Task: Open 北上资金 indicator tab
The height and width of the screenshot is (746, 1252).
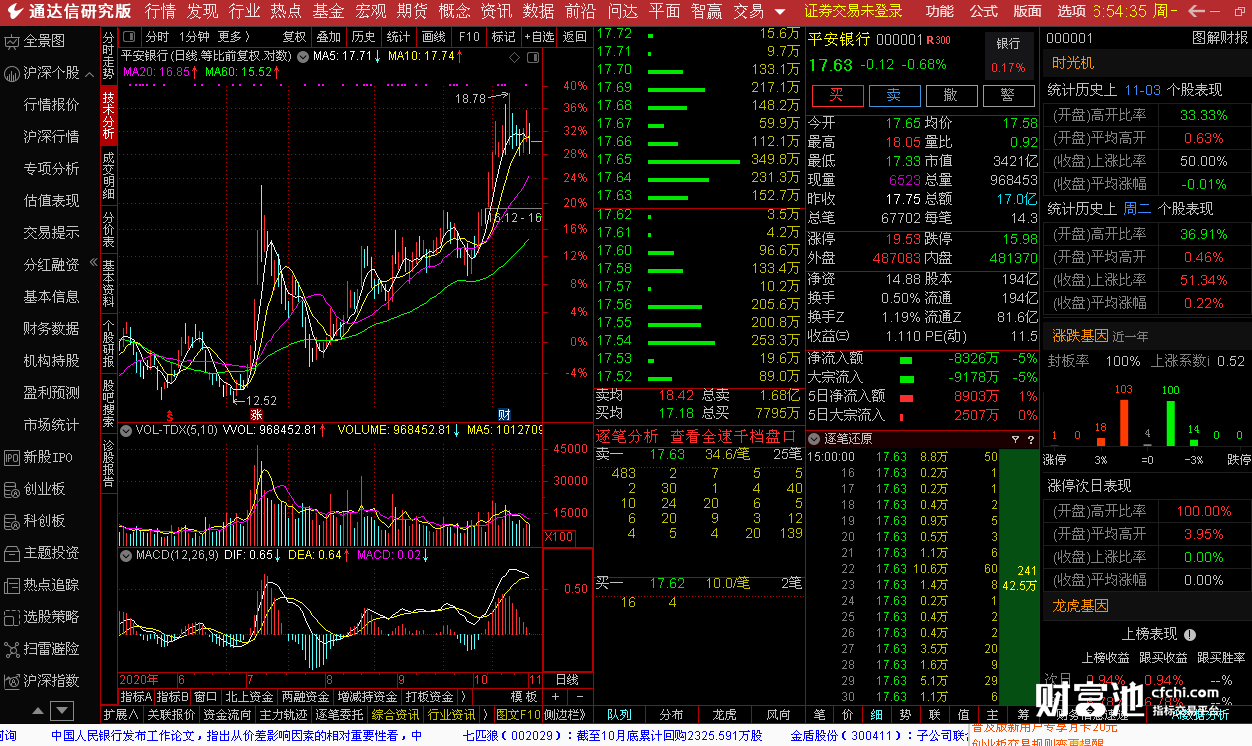Action: [x=249, y=696]
